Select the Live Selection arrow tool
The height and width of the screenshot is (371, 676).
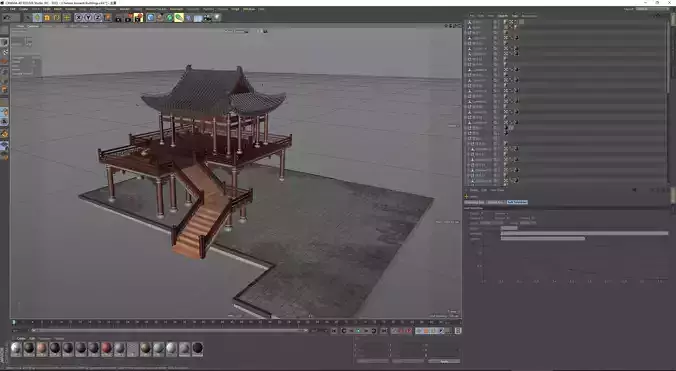tap(28, 18)
